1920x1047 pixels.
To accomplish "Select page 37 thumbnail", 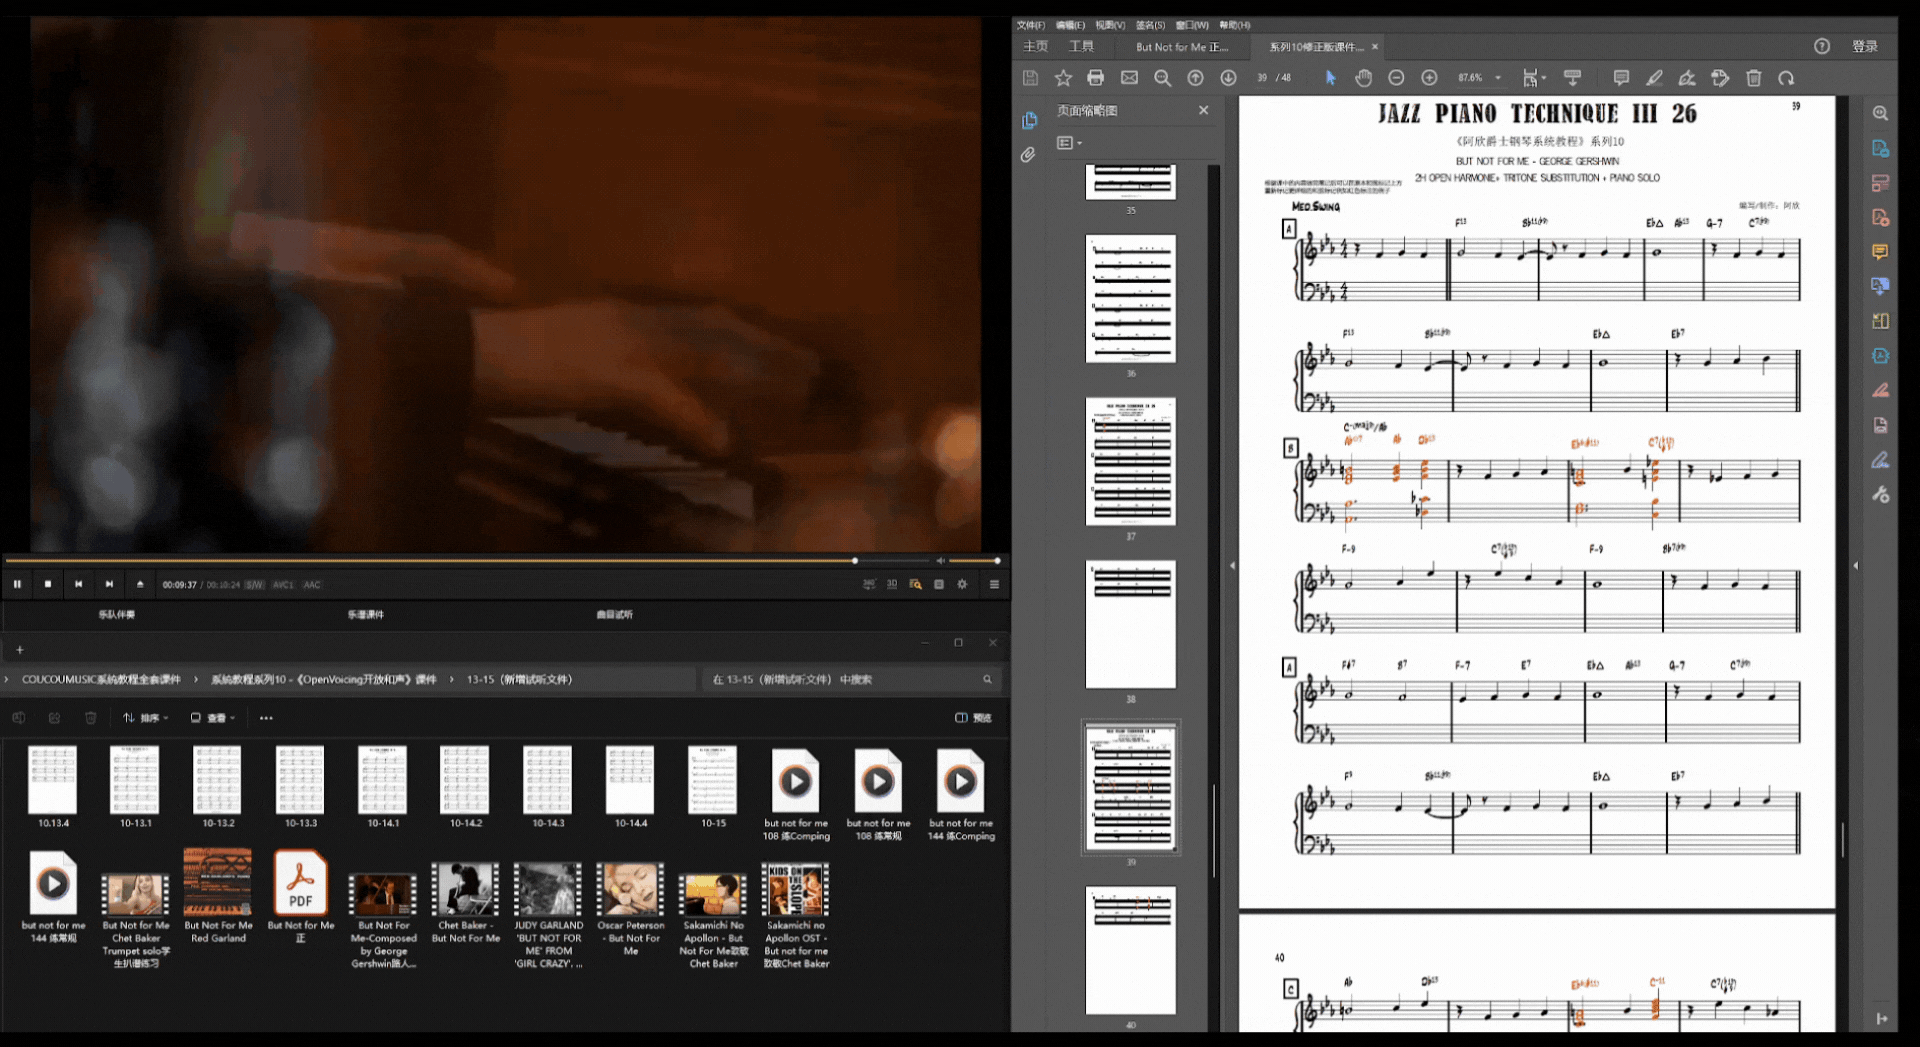I will (x=1131, y=461).
